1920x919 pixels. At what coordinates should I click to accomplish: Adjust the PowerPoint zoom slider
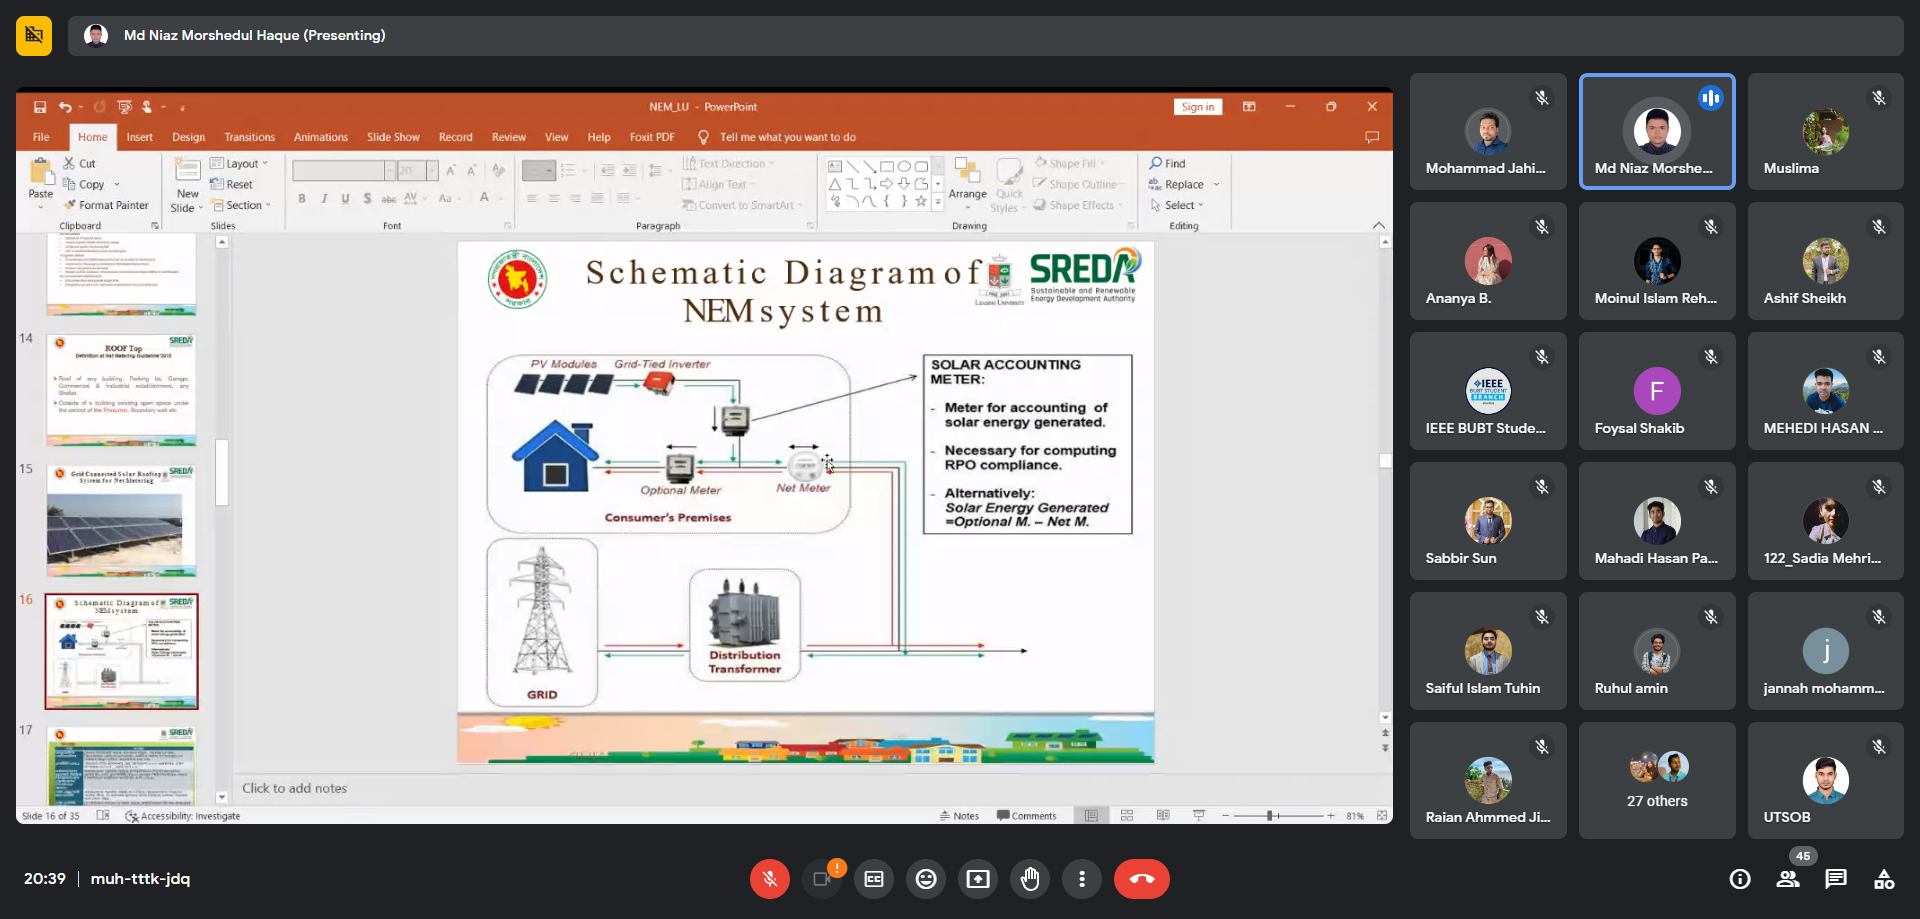1270,816
